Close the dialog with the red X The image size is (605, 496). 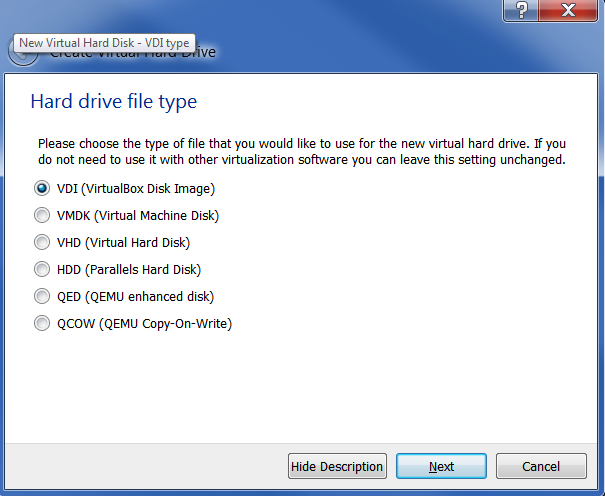pyautogui.click(x=568, y=10)
